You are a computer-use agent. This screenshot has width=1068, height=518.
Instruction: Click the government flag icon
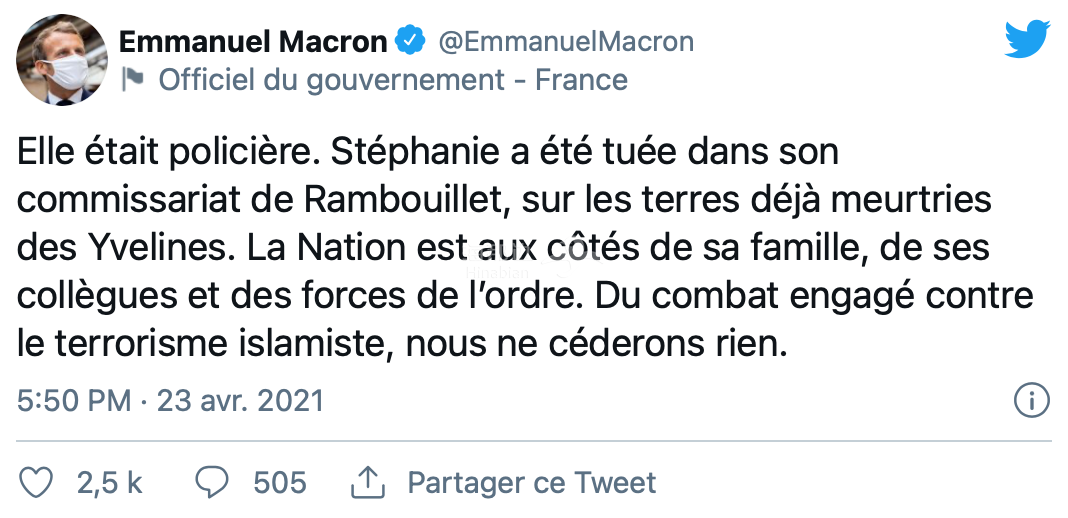pos(132,80)
